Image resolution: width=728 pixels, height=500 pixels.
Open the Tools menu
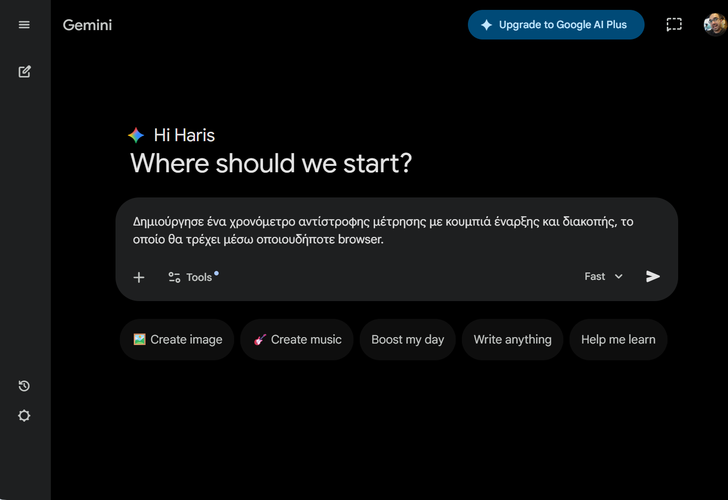click(x=191, y=277)
